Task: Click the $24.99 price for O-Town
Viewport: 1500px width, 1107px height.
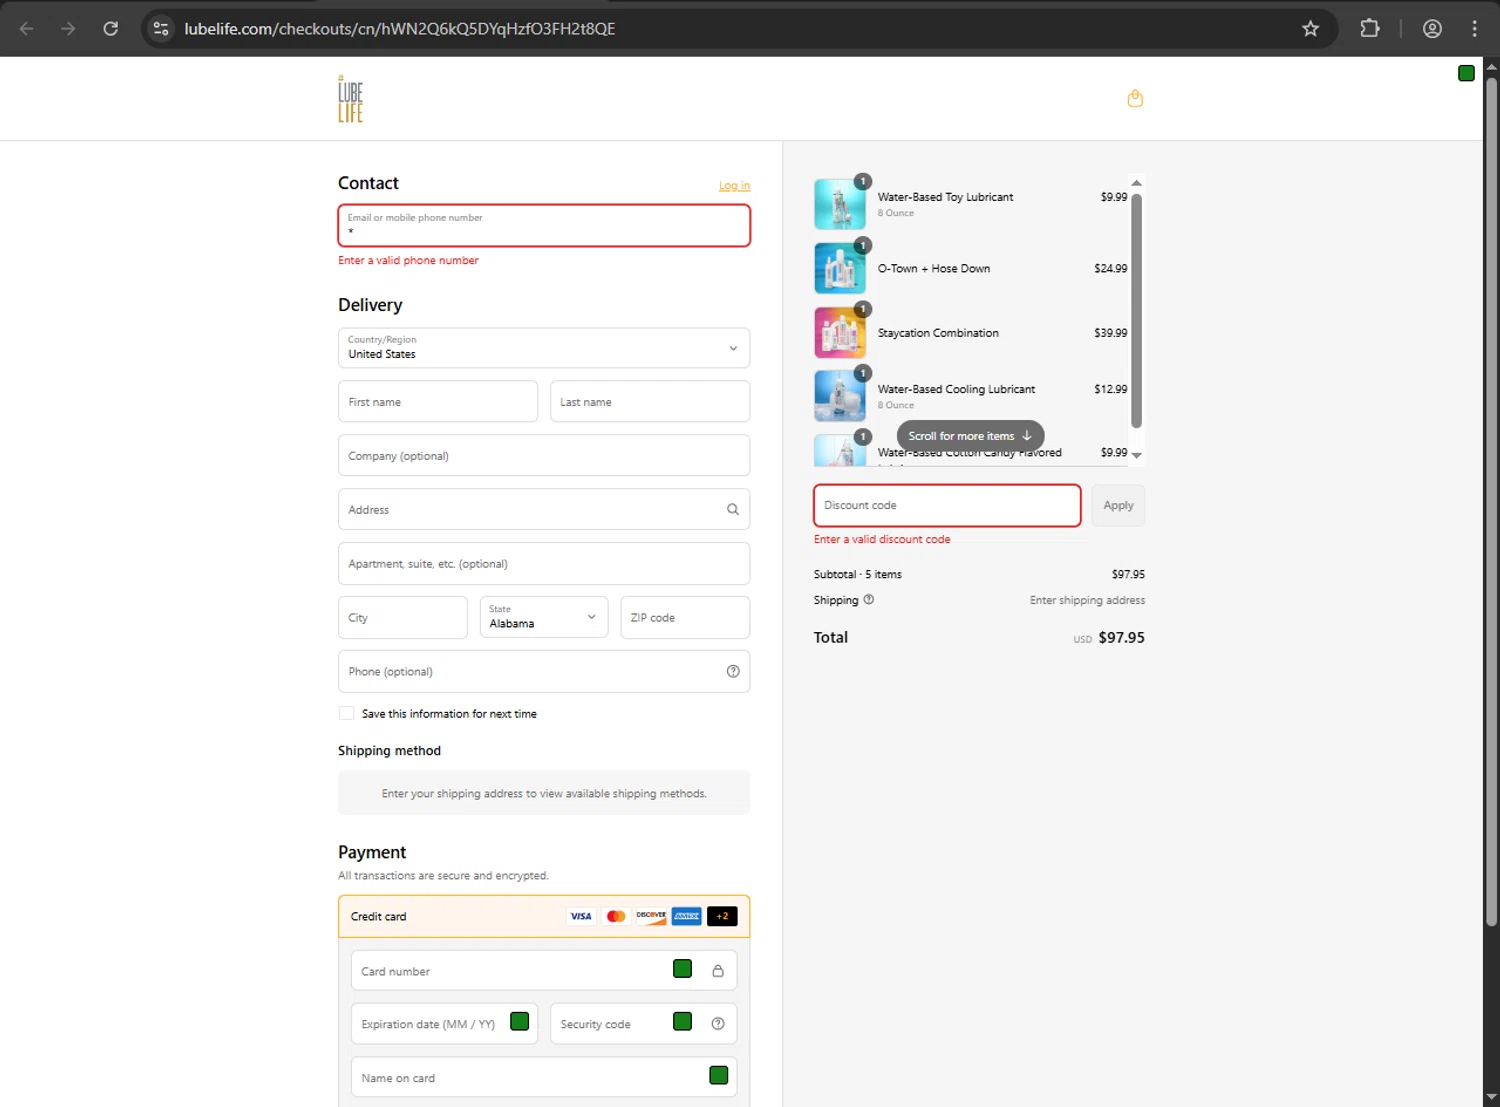Action: 1110,269
